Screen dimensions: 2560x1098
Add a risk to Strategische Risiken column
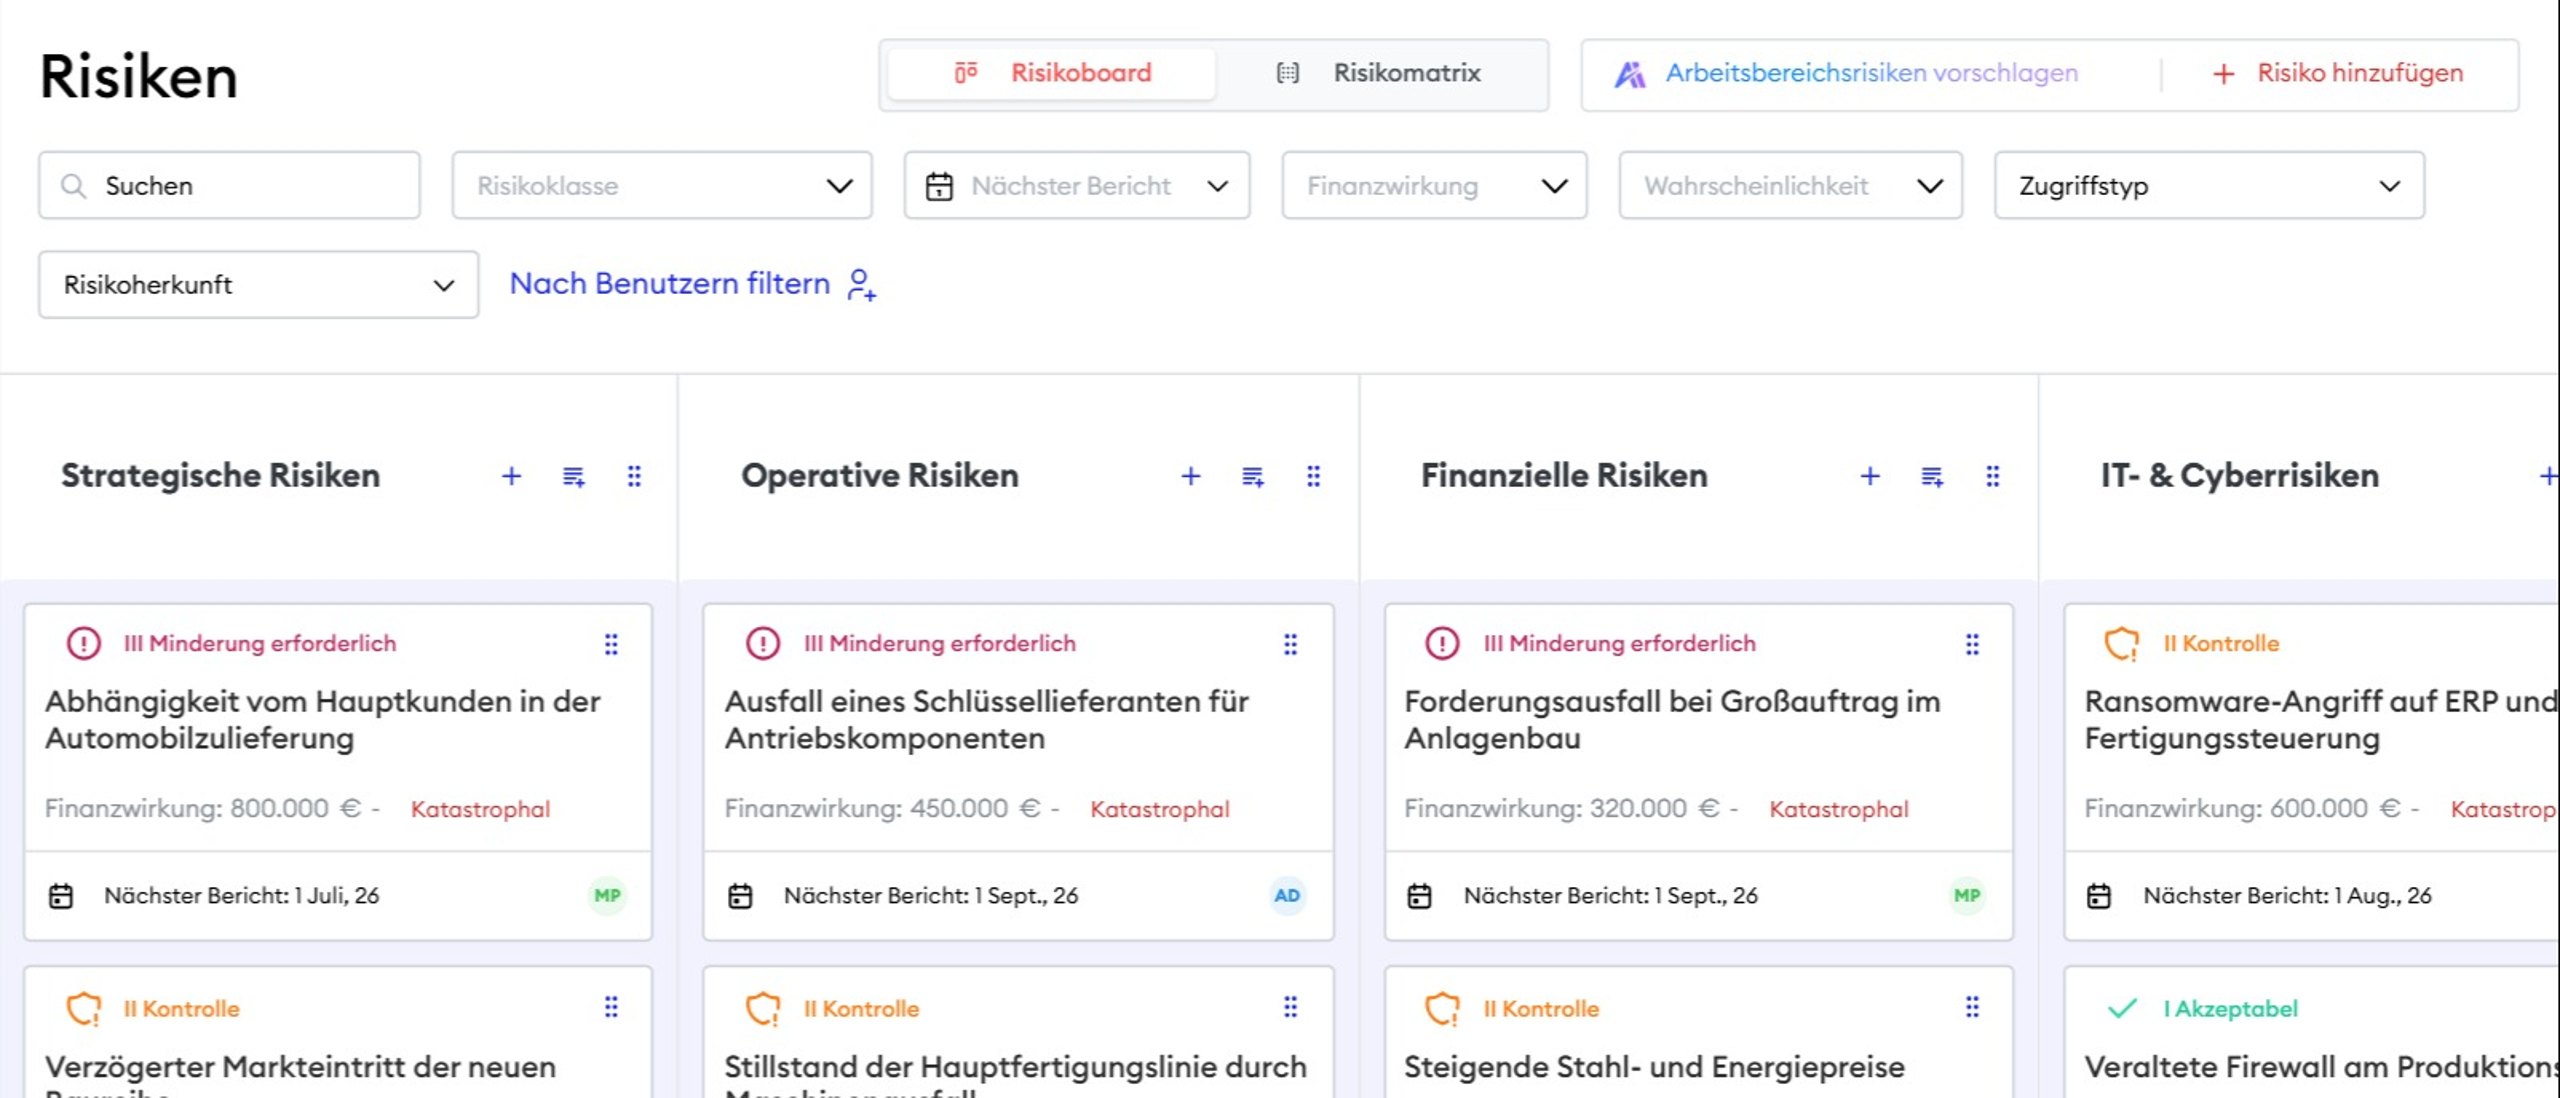(511, 476)
